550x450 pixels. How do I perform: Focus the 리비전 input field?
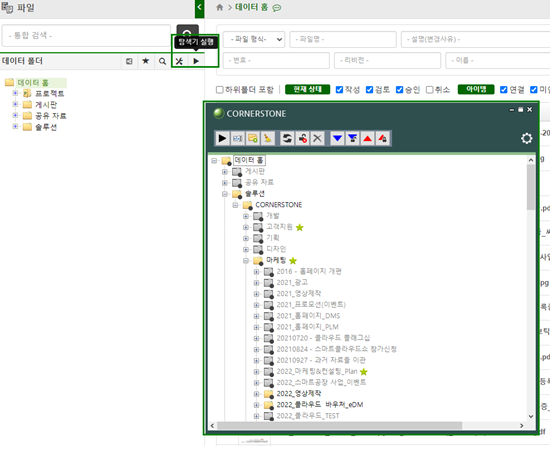[x=387, y=61]
